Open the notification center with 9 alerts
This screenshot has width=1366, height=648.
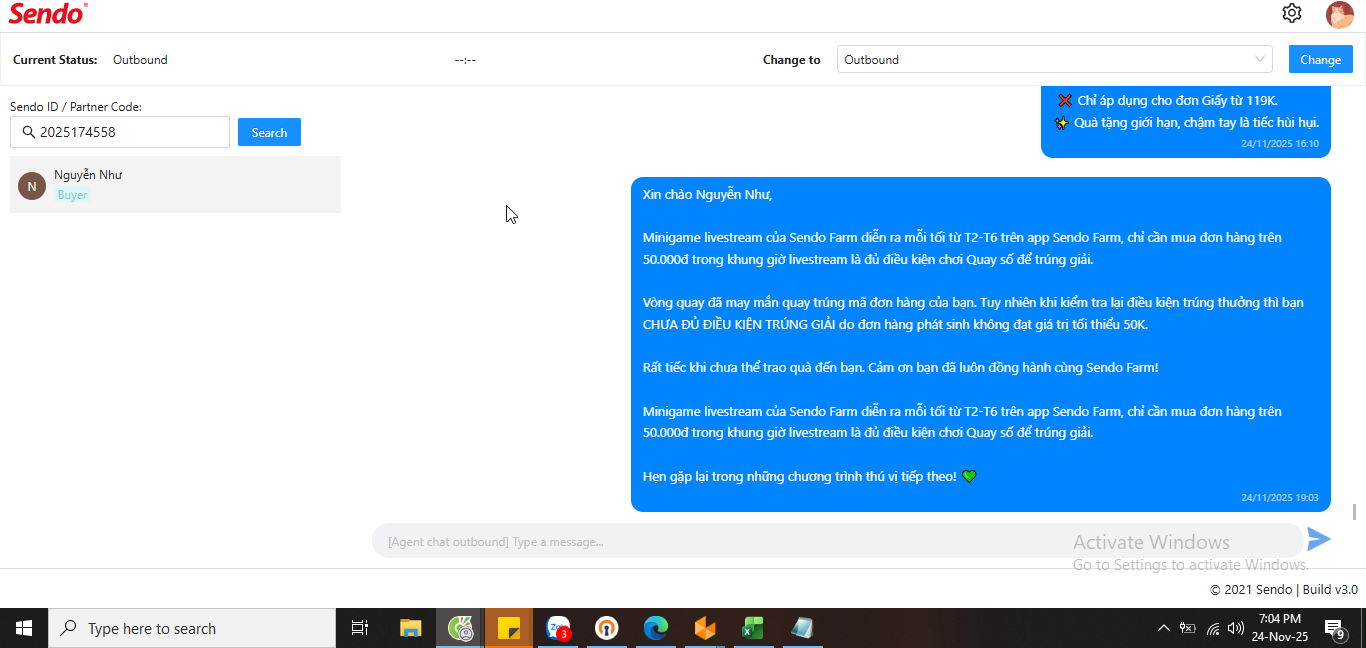point(1335,628)
